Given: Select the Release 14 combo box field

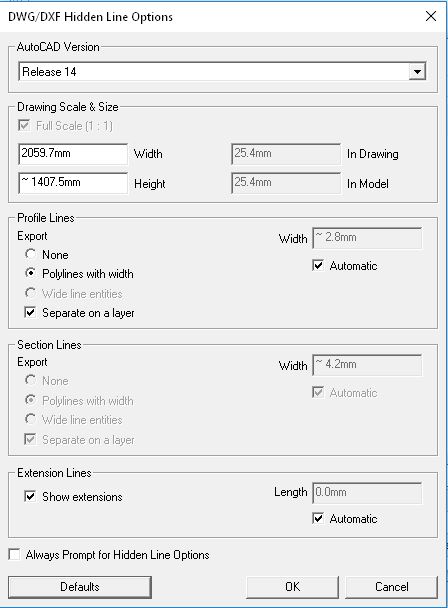Looking at the screenshot, I should [222, 72].
